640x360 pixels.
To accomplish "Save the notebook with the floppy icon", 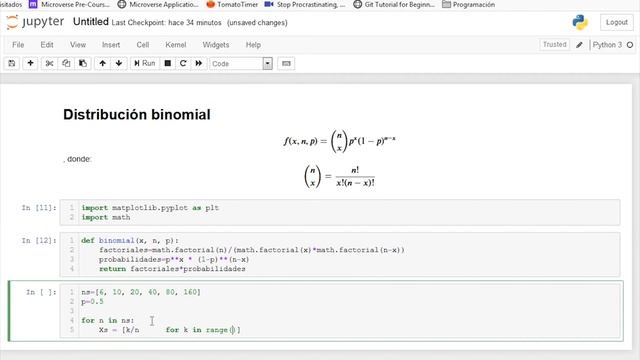I will [12, 63].
